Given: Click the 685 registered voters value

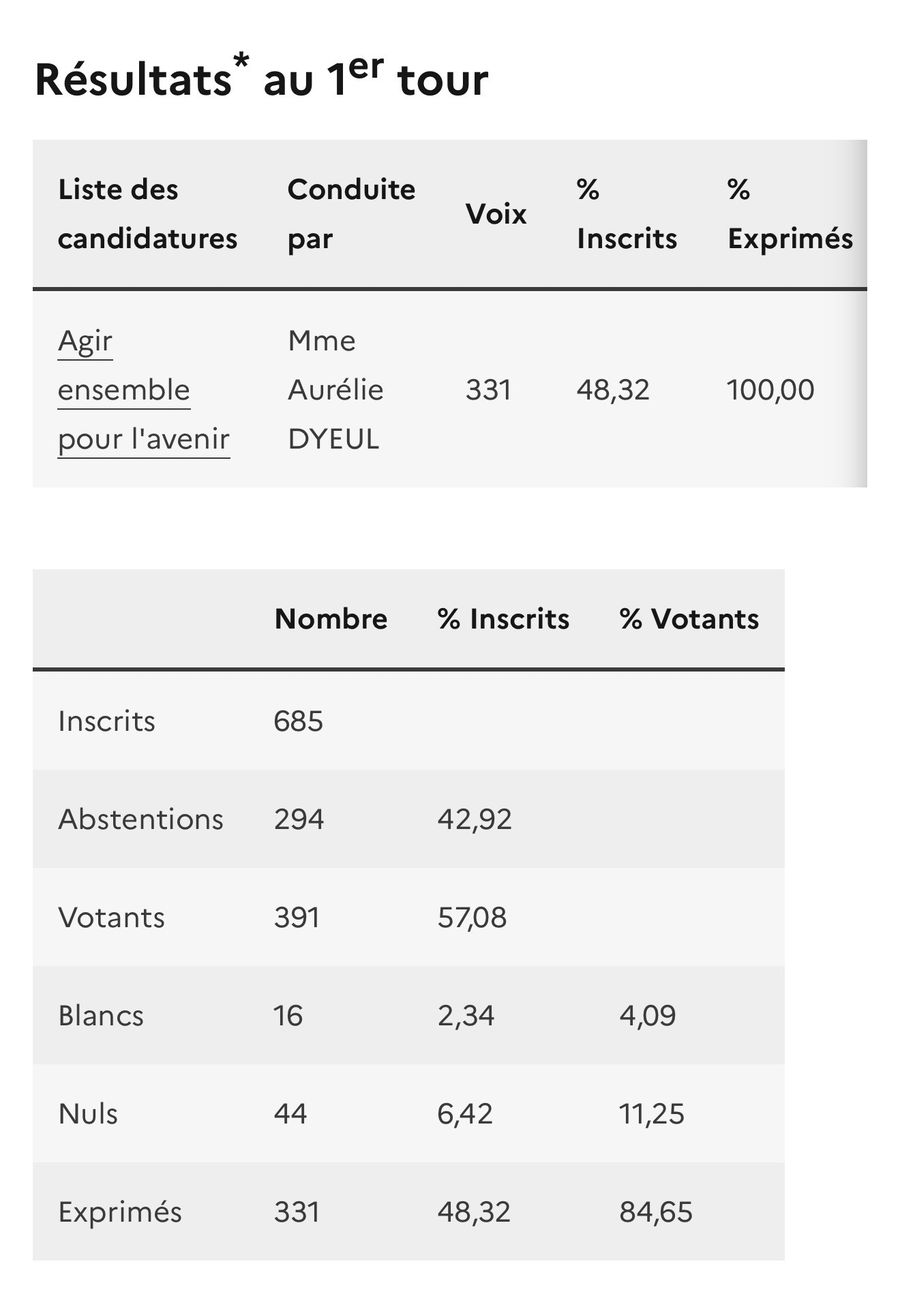Looking at the screenshot, I should coord(298,721).
